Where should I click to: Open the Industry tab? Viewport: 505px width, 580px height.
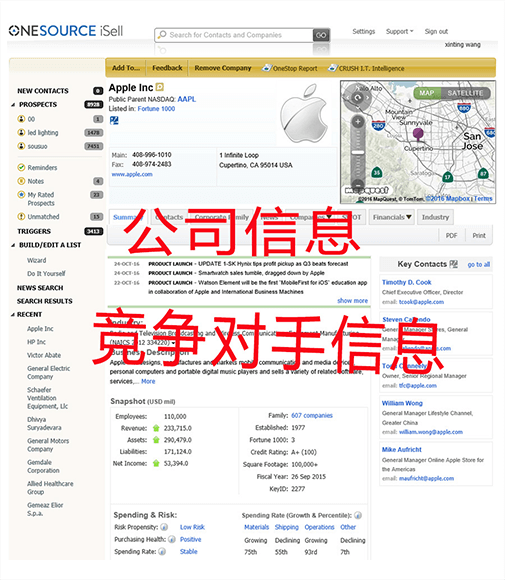click(x=435, y=217)
